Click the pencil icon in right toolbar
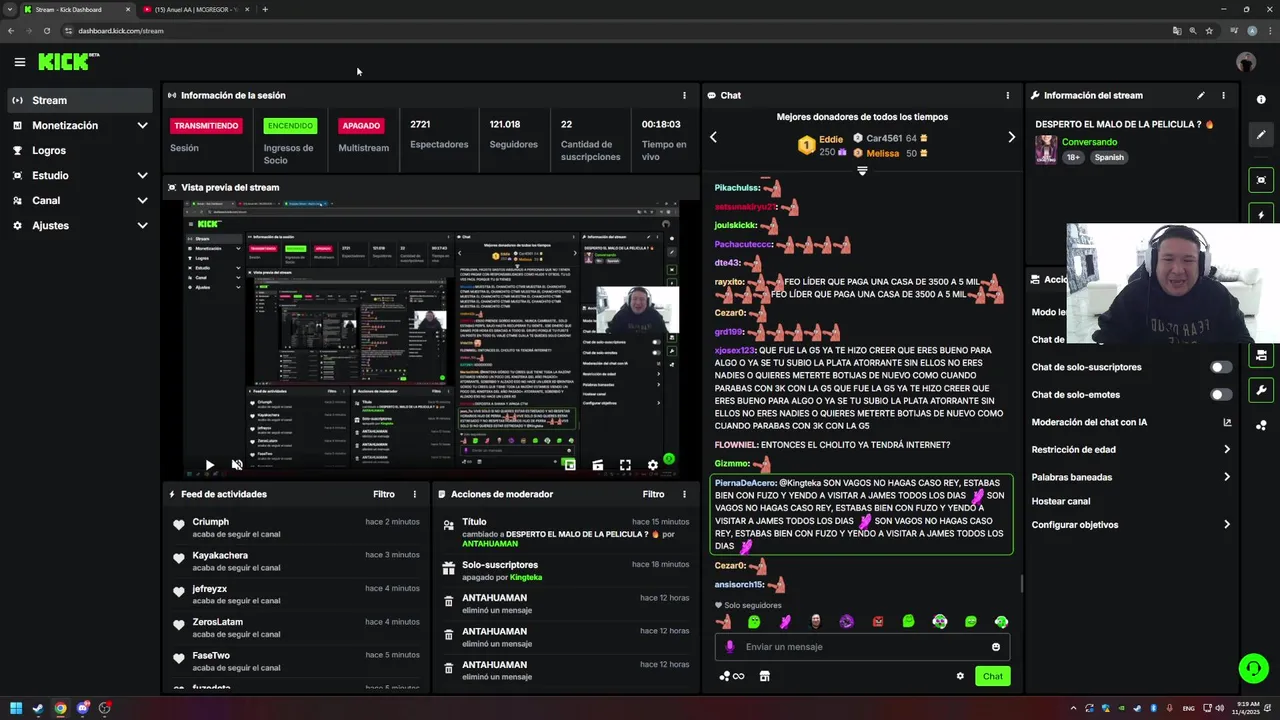The image size is (1280, 720). pos(1261,135)
